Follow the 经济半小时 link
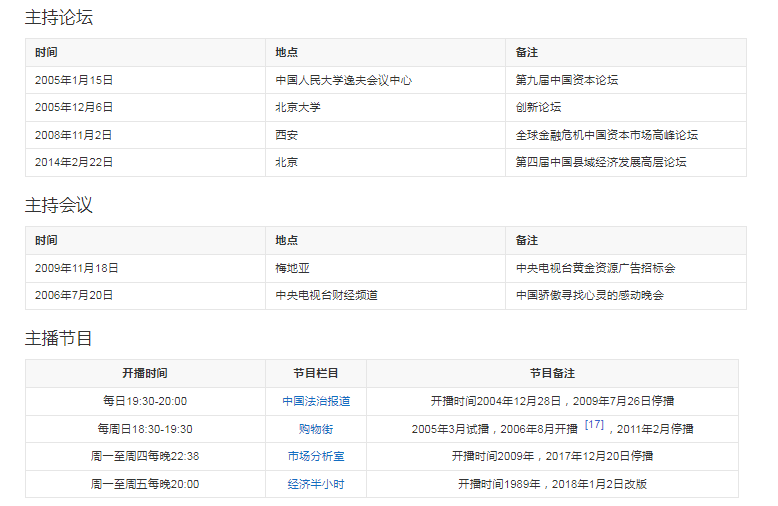Viewport: 778px width, 506px height. [316, 484]
